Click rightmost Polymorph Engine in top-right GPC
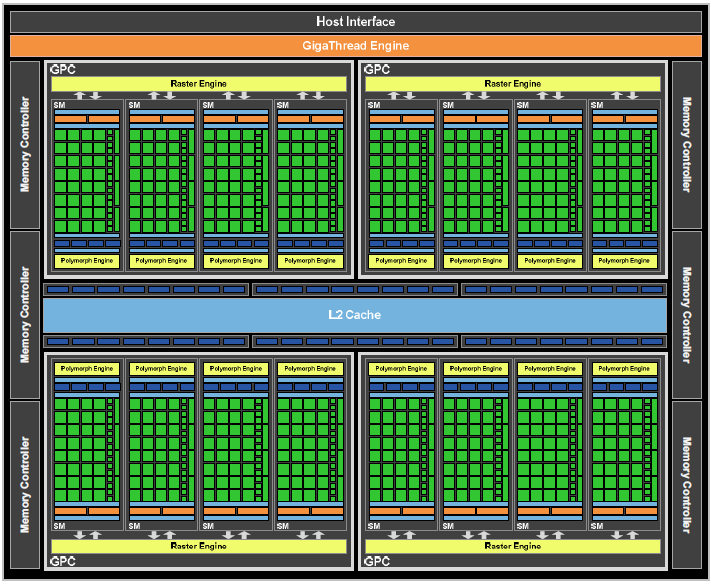Image resolution: width=713 pixels, height=582 pixels. coord(625,261)
